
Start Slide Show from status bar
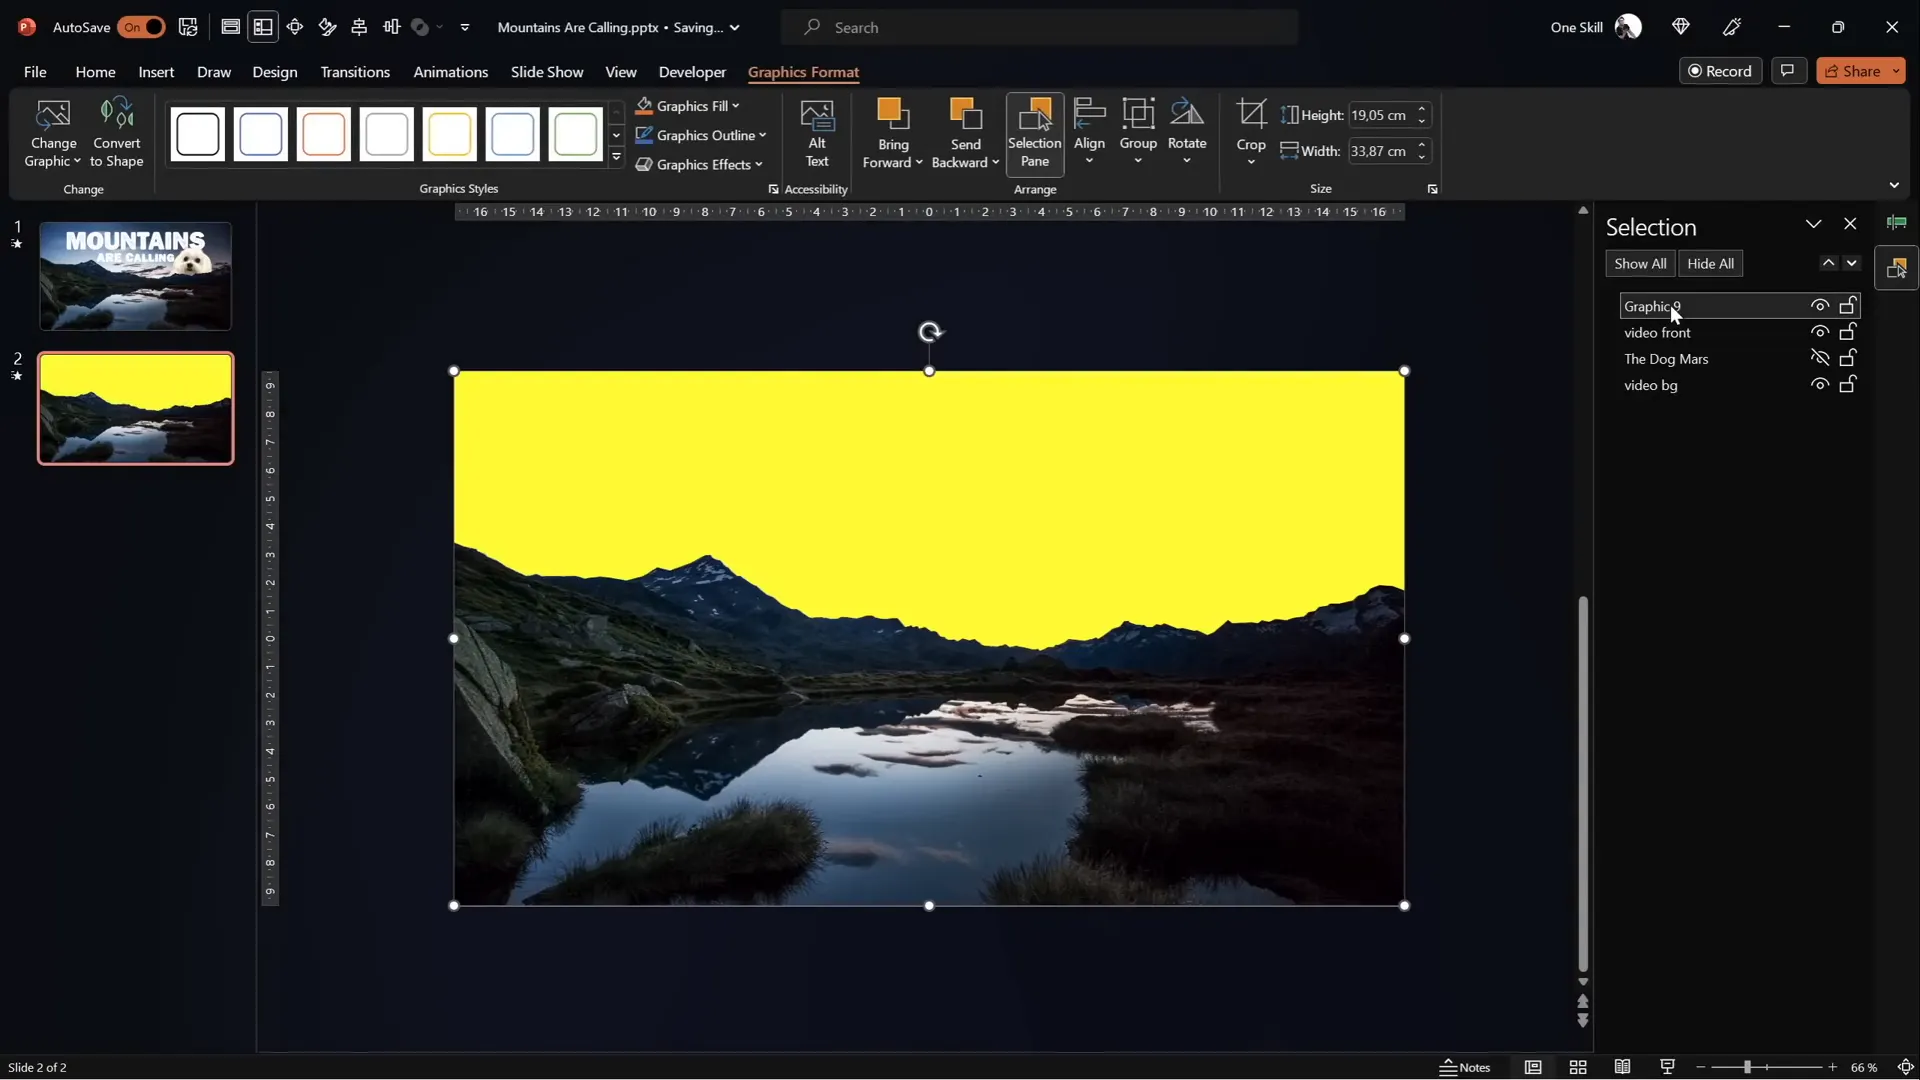pyautogui.click(x=1667, y=1067)
